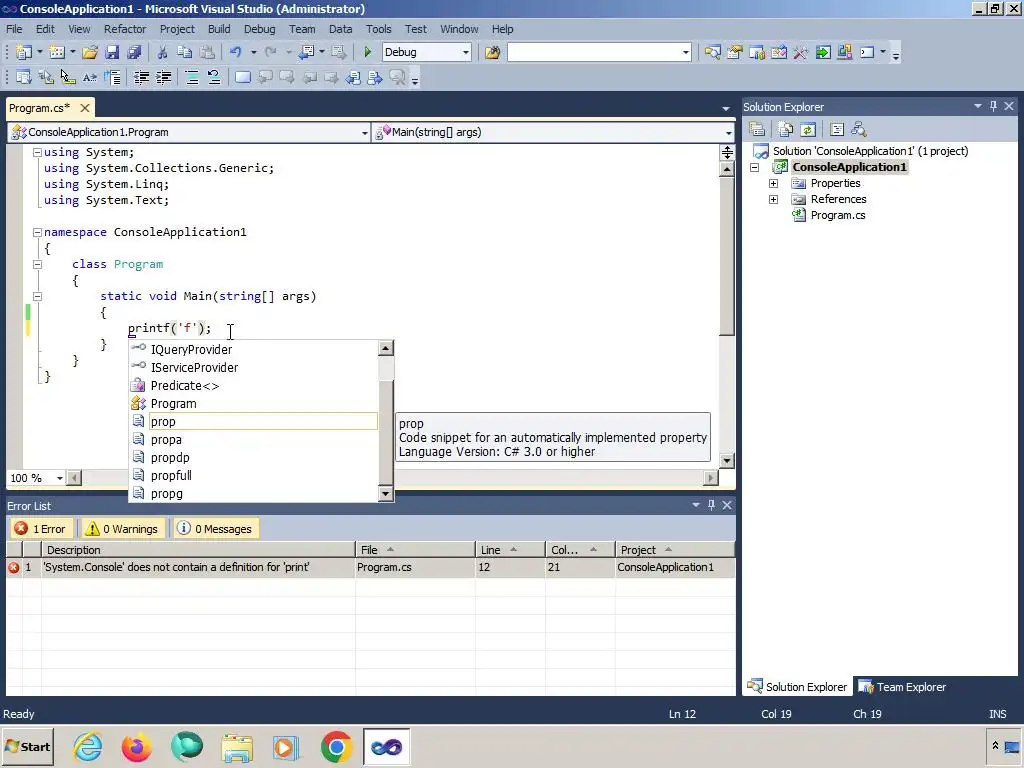Open Firefox from taskbar
Image resolution: width=1024 pixels, height=768 pixels.
point(136,746)
